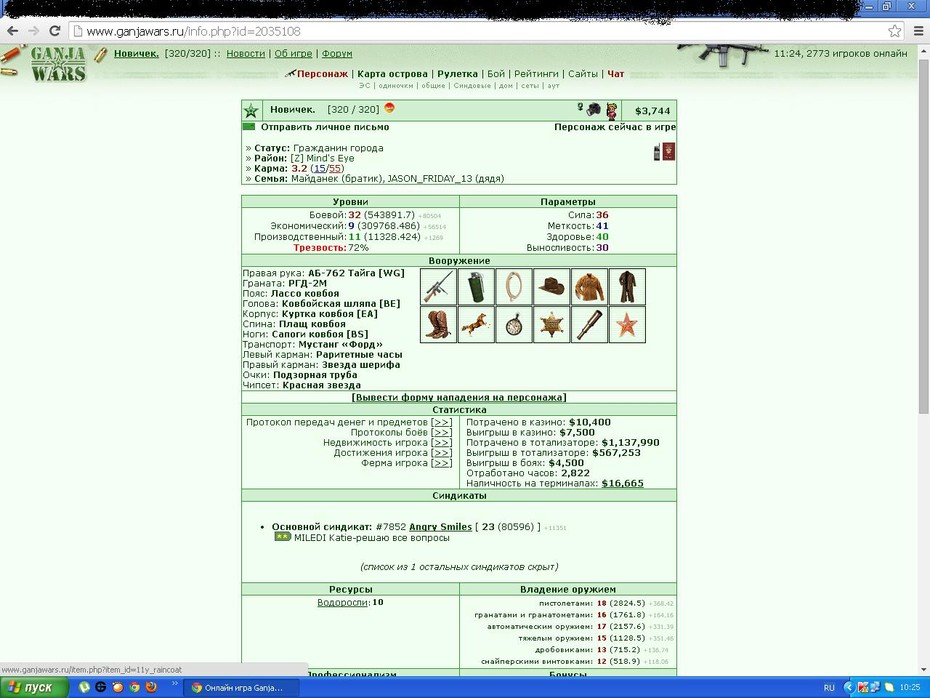Image resolution: width=930 pixels, height=698 pixels.
Task: Click the smiley icon next to 320/320
Action: [390, 108]
